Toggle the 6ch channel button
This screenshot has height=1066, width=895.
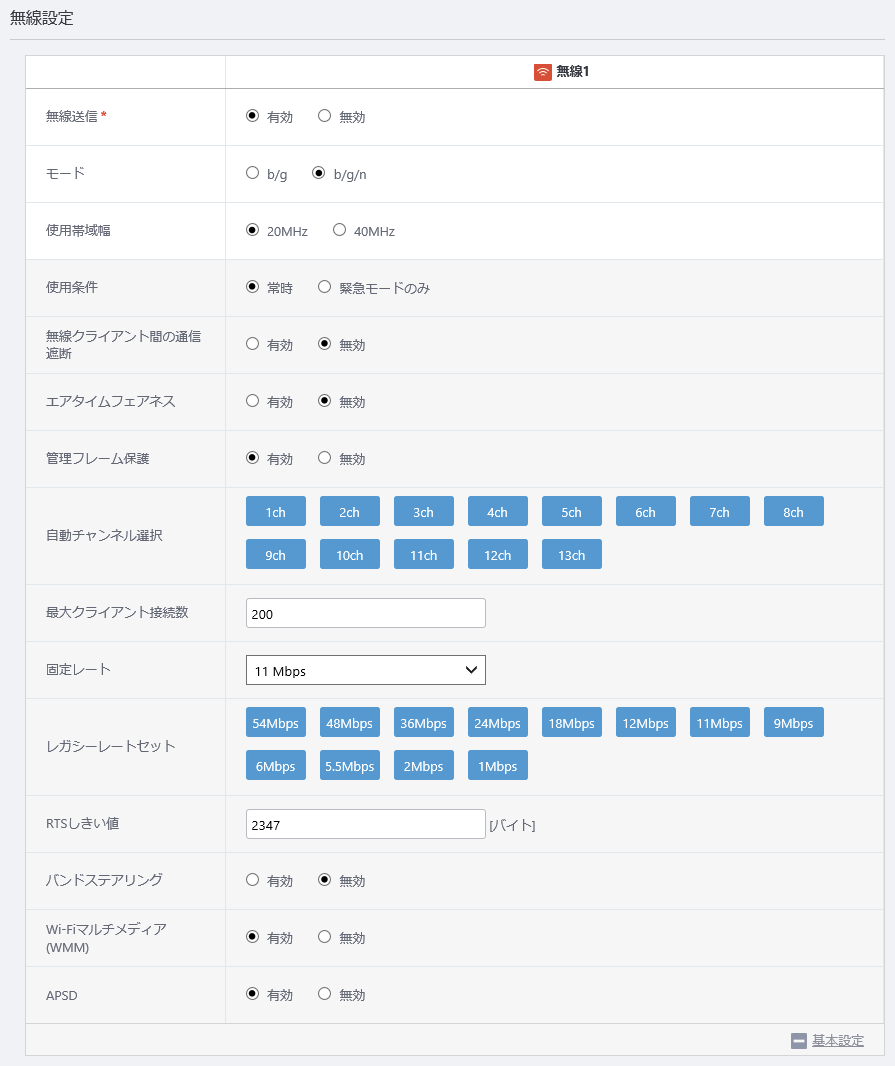pyautogui.click(x=646, y=511)
